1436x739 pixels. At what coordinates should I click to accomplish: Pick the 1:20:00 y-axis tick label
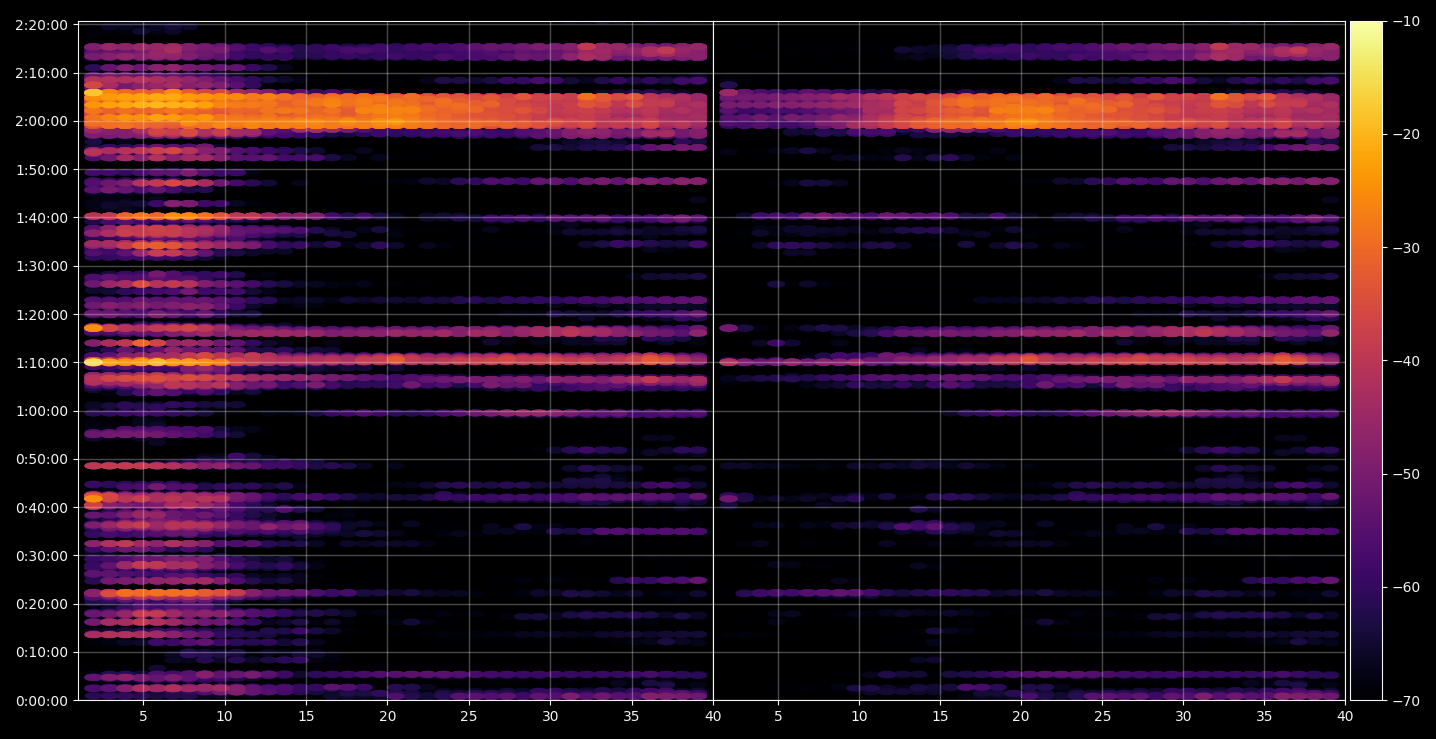[x=42, y=314]
